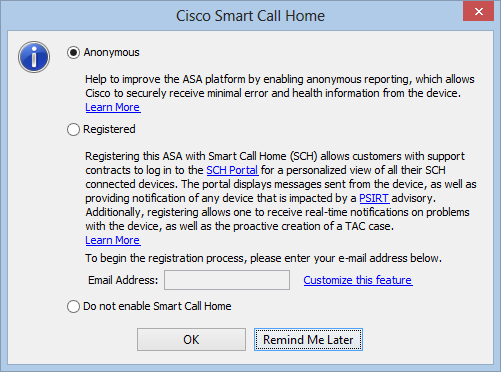Viewport: 501px width, 372px height.
Task: Click the begin registration process instruction text
Action: pos(263,258)
